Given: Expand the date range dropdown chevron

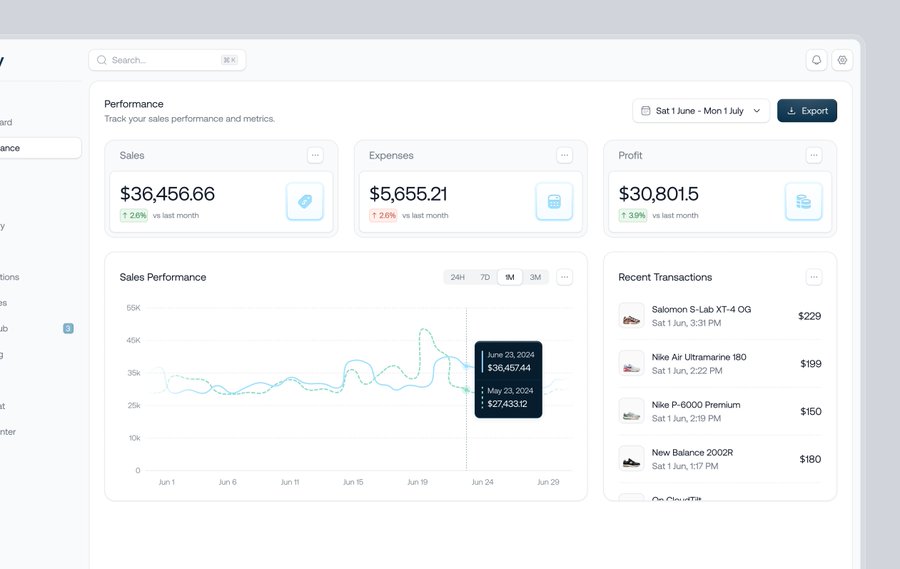Looking at the screenshot, I should point(757,111).
